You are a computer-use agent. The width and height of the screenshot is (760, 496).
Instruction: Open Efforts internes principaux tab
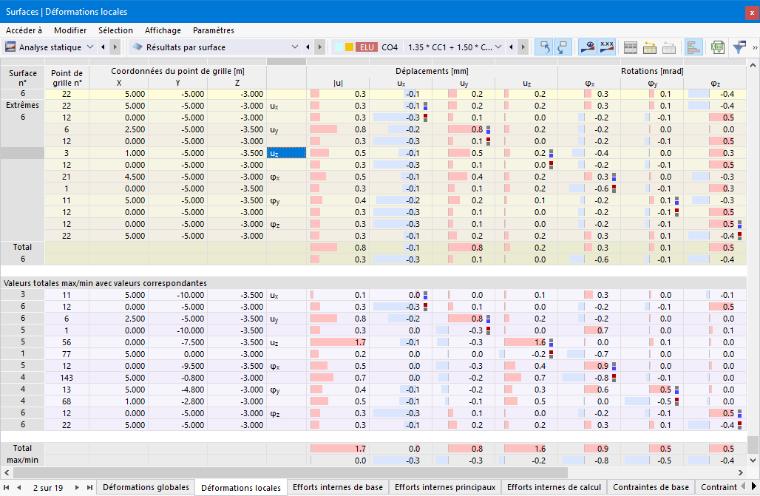445,487
